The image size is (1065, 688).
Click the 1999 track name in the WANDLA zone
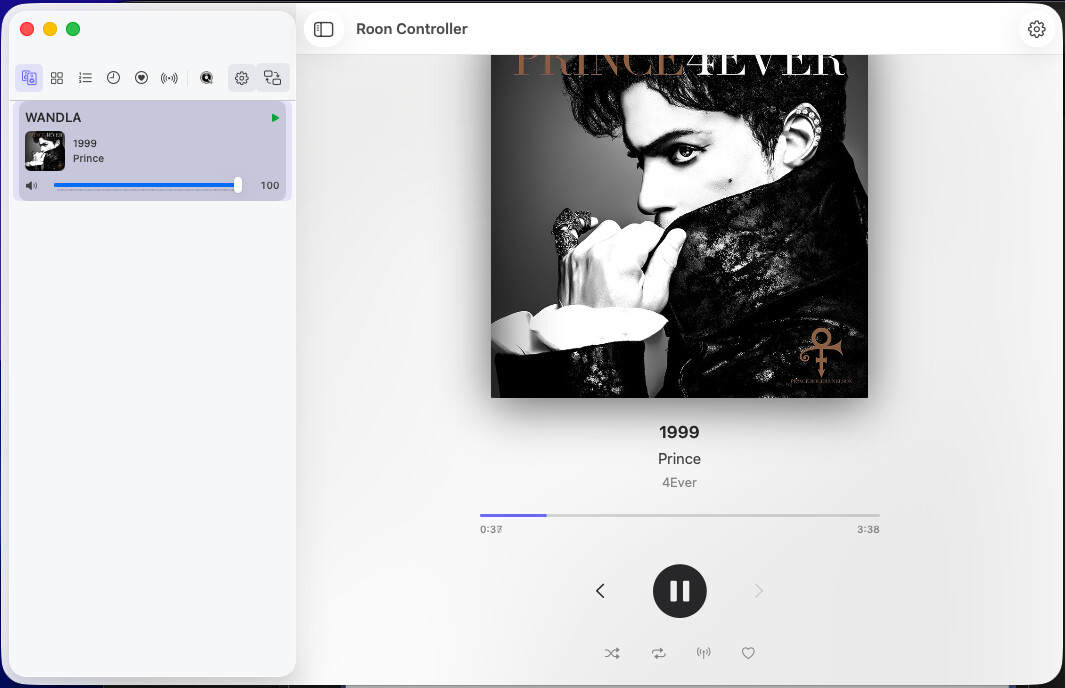(85, 143)
